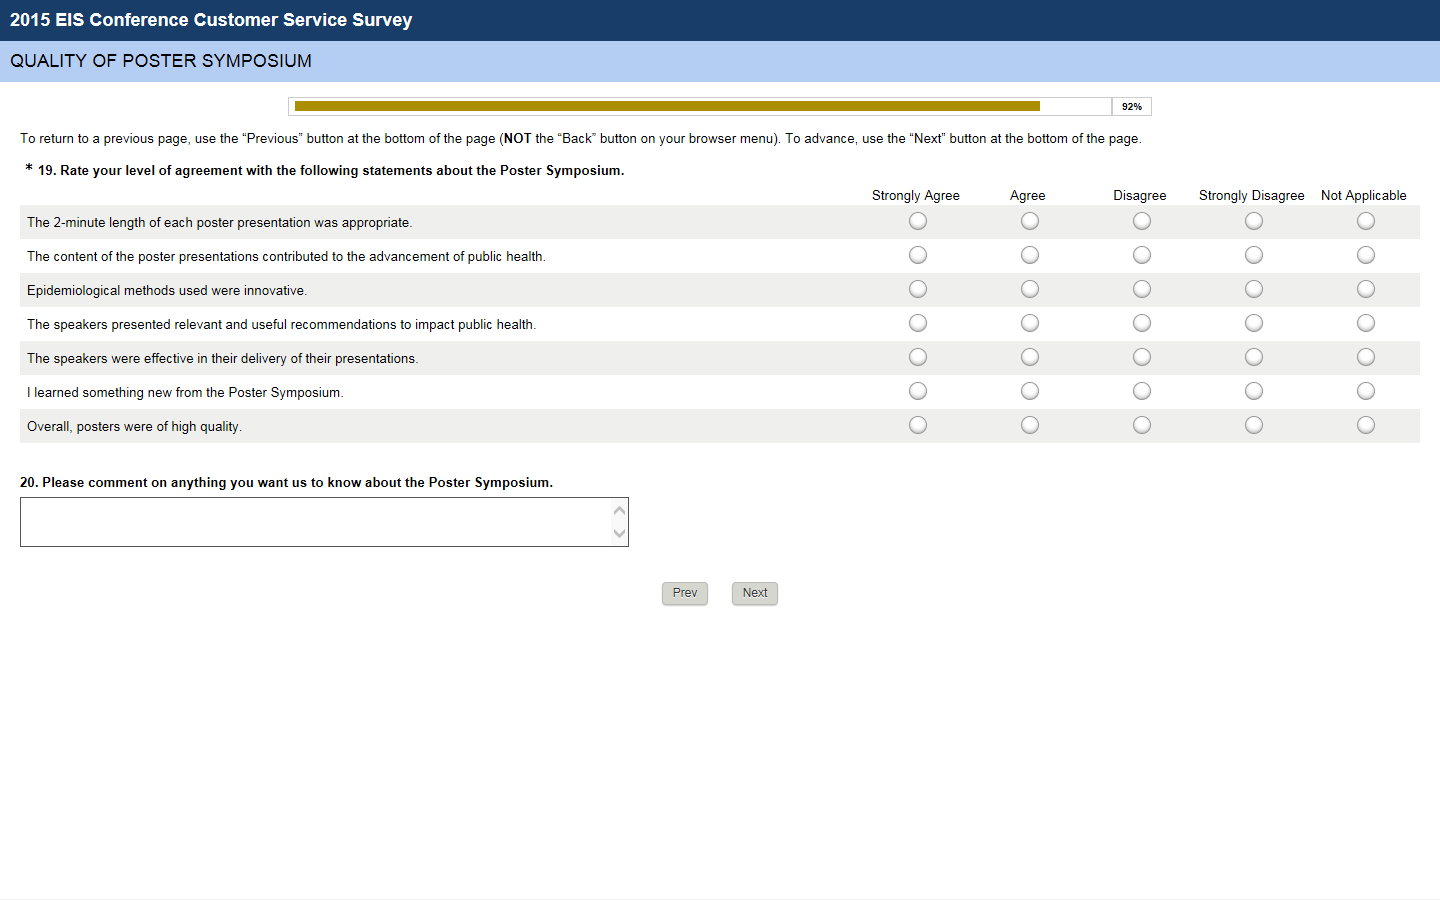
Task: Select Agree for content advancing public health
Action: point(1030,255)
